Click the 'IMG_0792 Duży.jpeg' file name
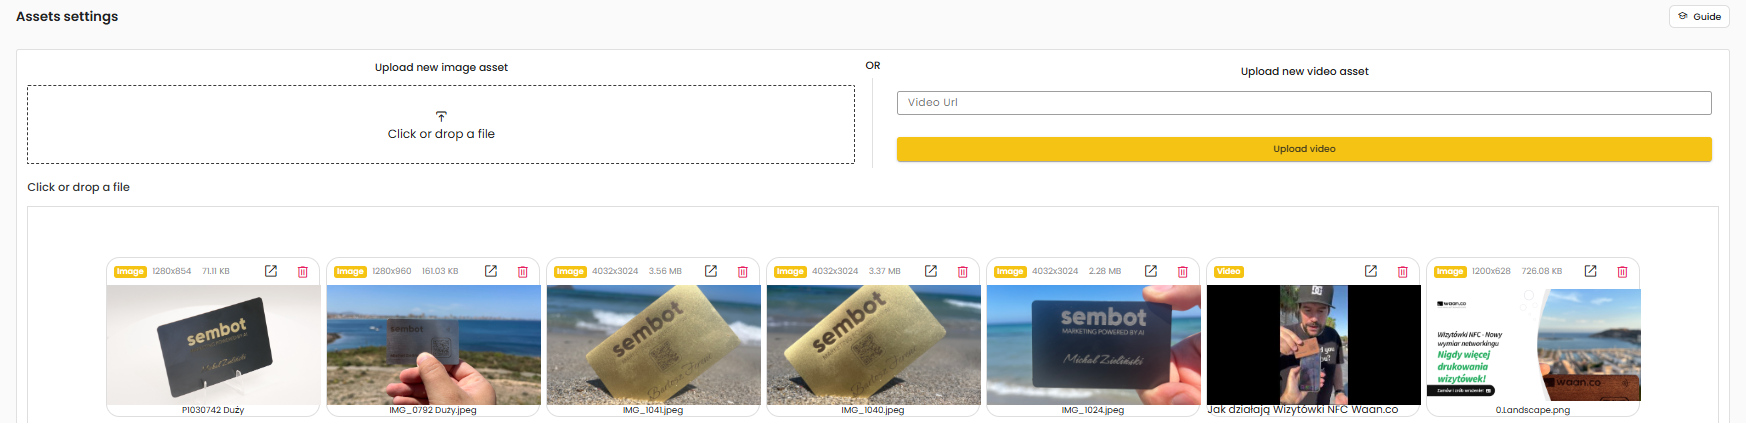 pyautogui.click(x=433, y=410)
